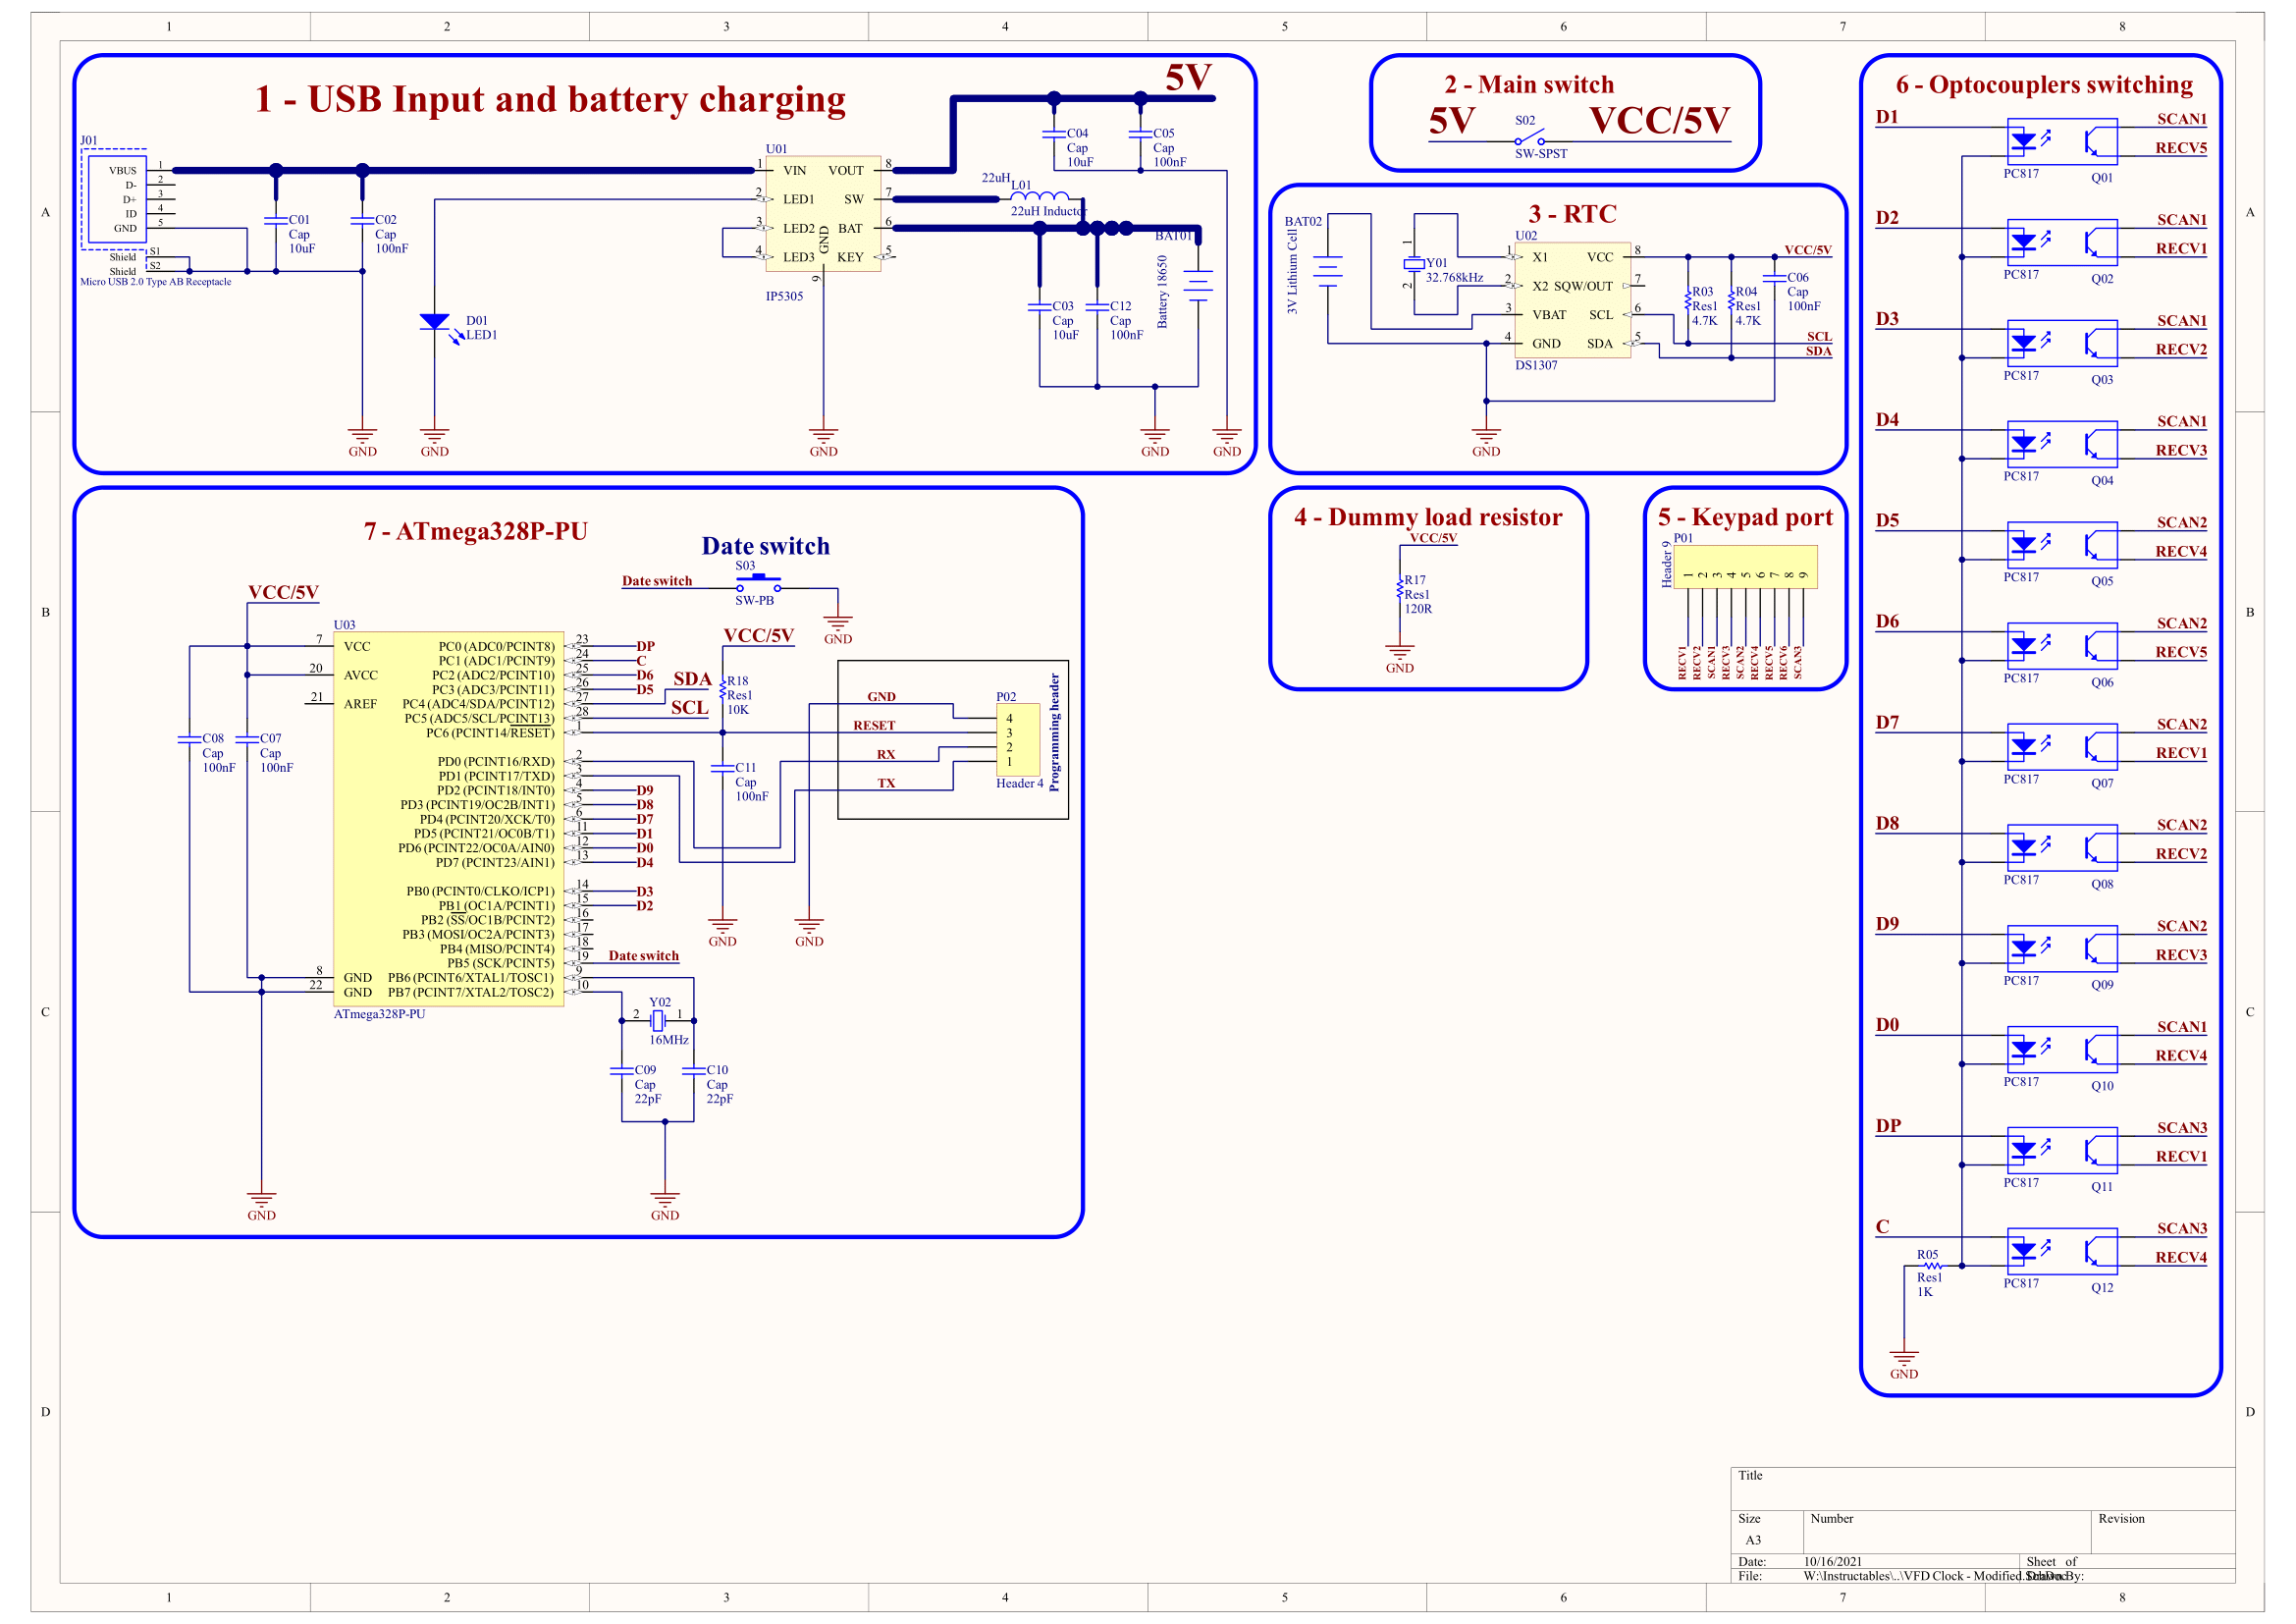This screenshot has height=1624, width=2296.
Task: Click resistor R05 1K
Action: point(1933,1266)
